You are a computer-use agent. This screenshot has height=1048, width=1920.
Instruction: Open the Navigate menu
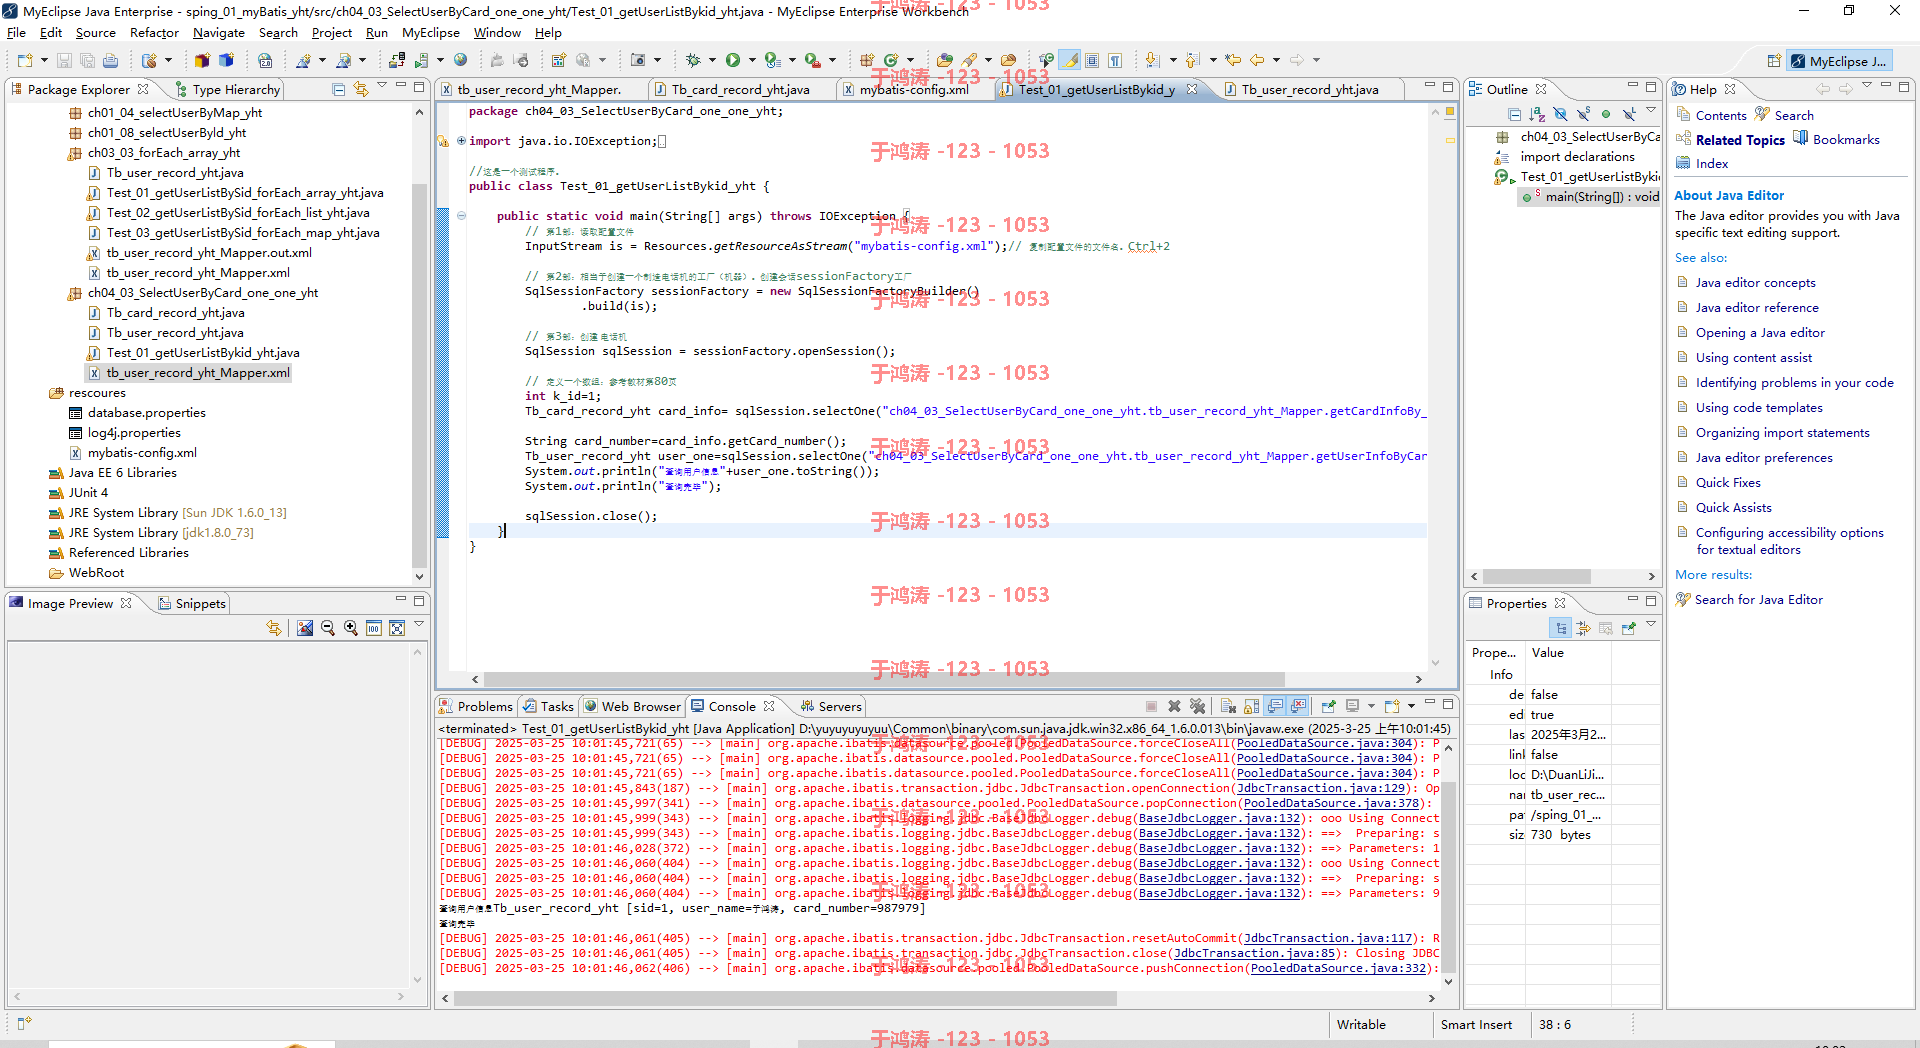click(218, 32)
